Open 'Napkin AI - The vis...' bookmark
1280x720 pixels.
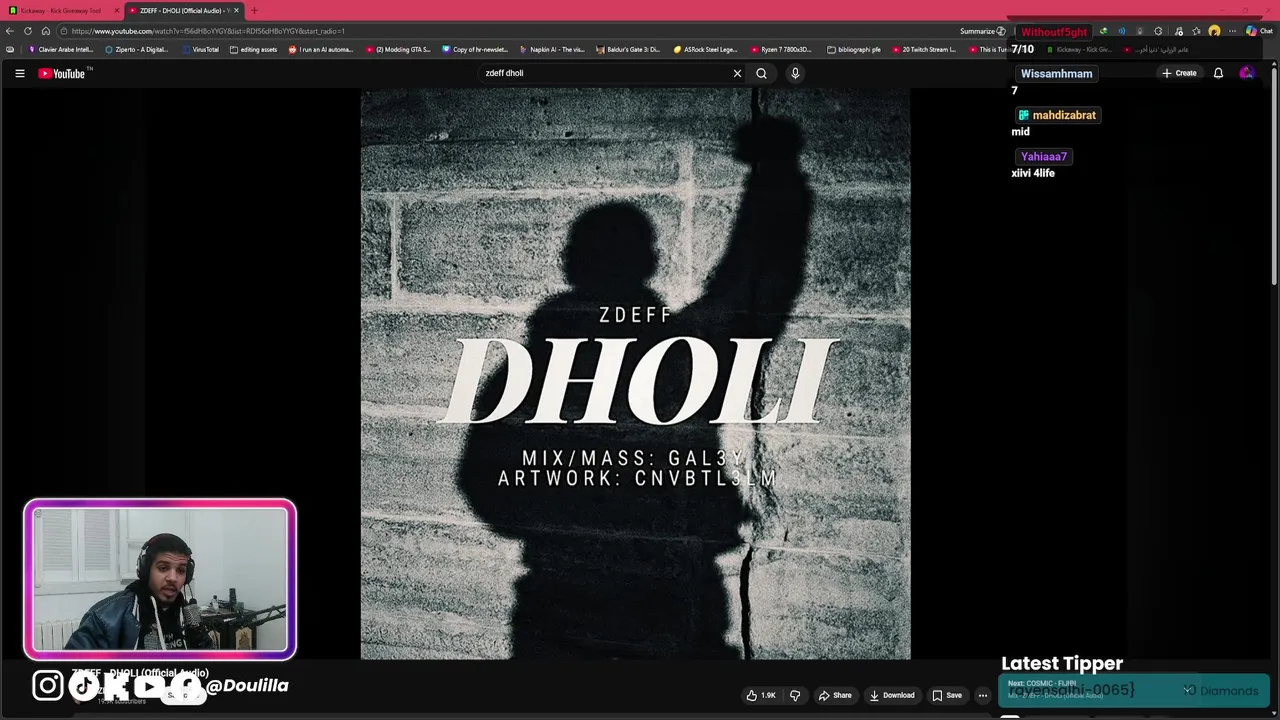[x=552, y=49]
